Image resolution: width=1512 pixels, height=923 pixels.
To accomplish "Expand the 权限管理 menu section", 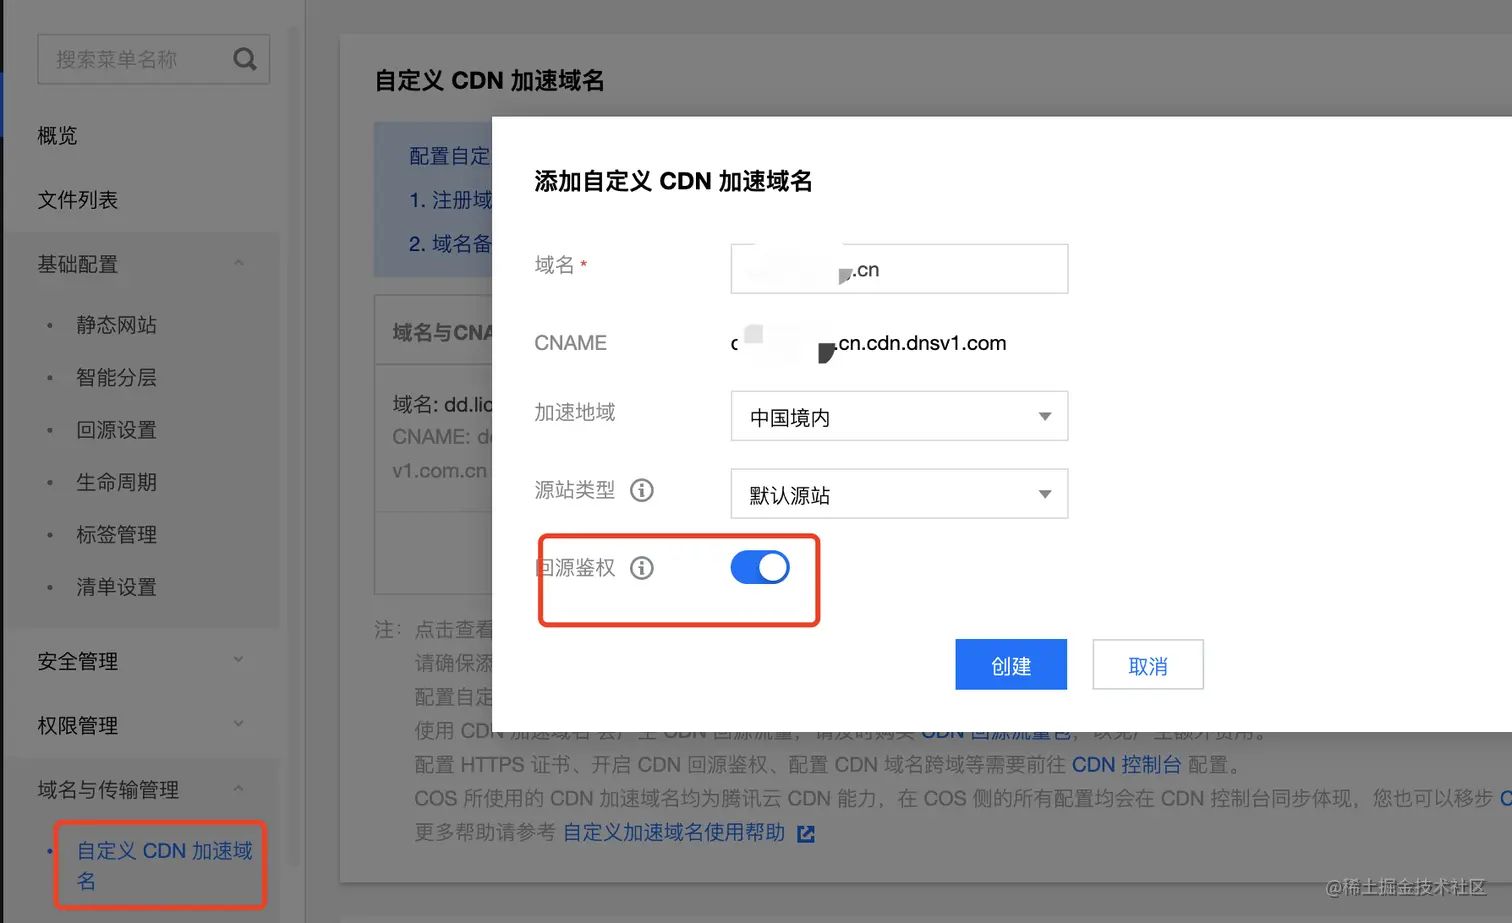I will (239, 724).
